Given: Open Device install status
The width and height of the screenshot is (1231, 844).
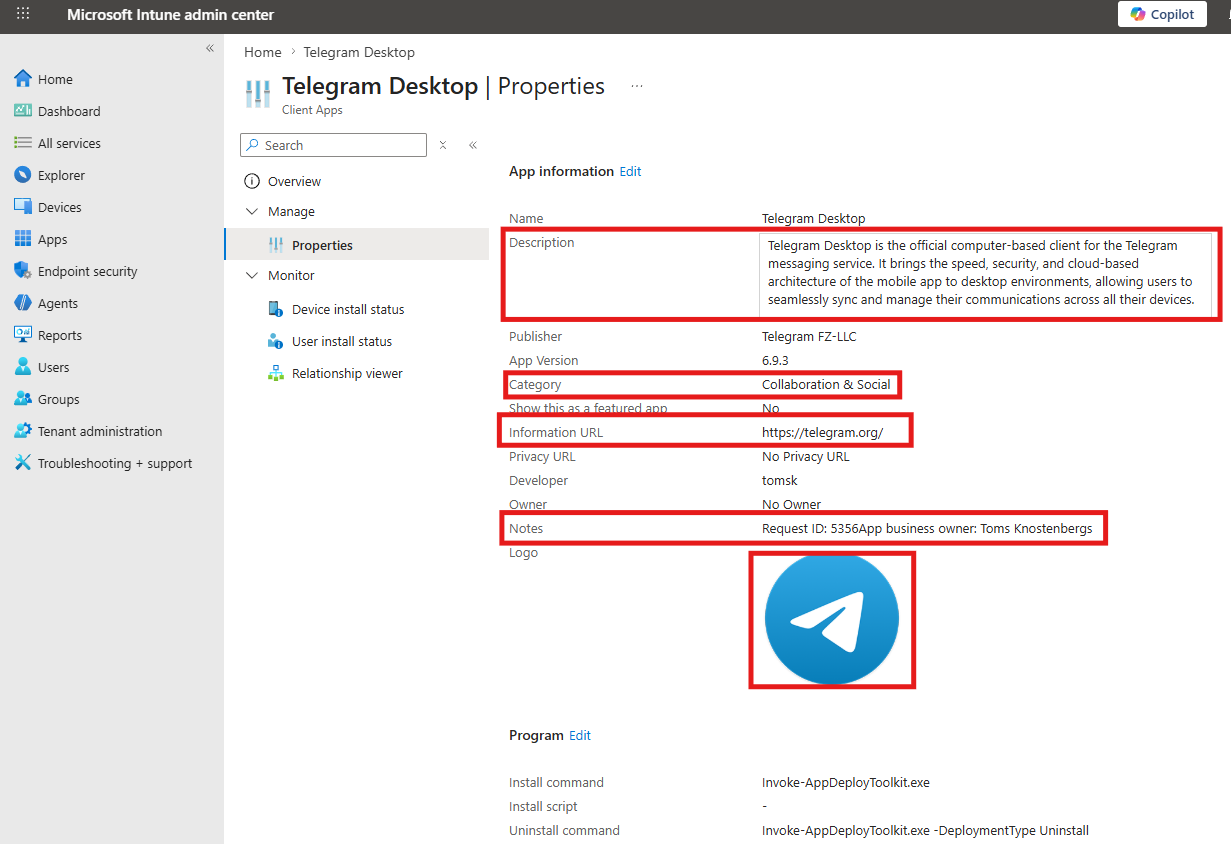Looking at the screenshot, I should tap(348, 309).
